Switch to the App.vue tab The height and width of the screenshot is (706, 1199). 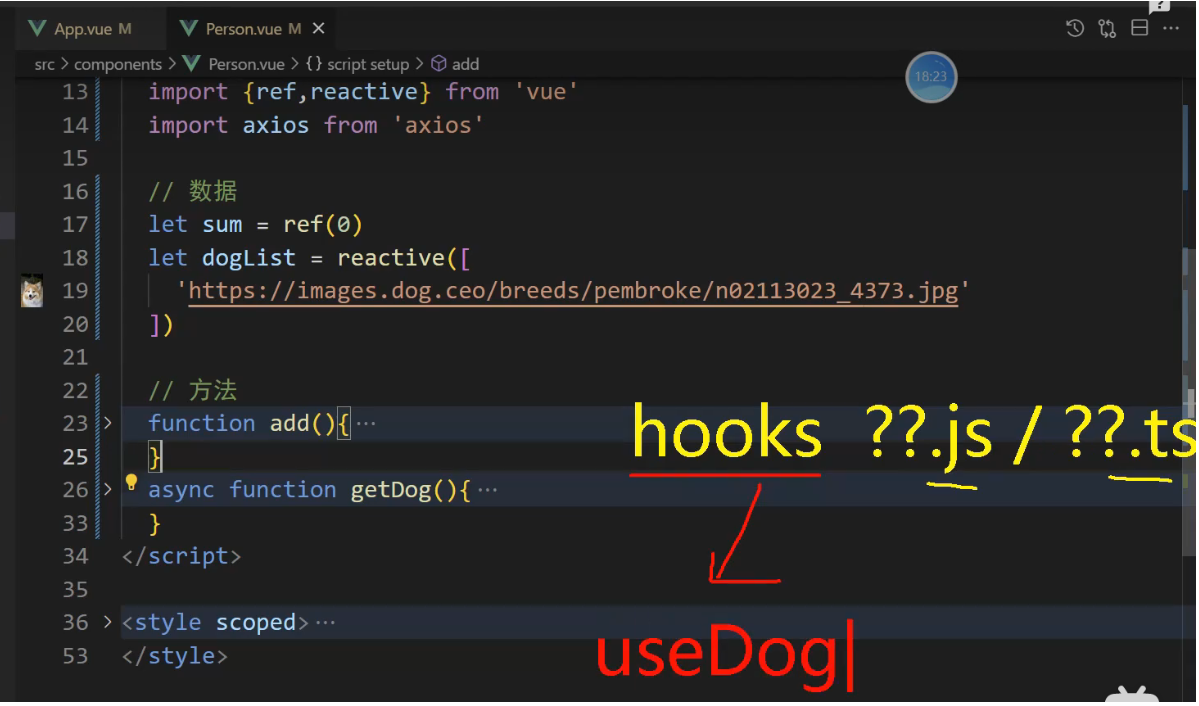90,29
